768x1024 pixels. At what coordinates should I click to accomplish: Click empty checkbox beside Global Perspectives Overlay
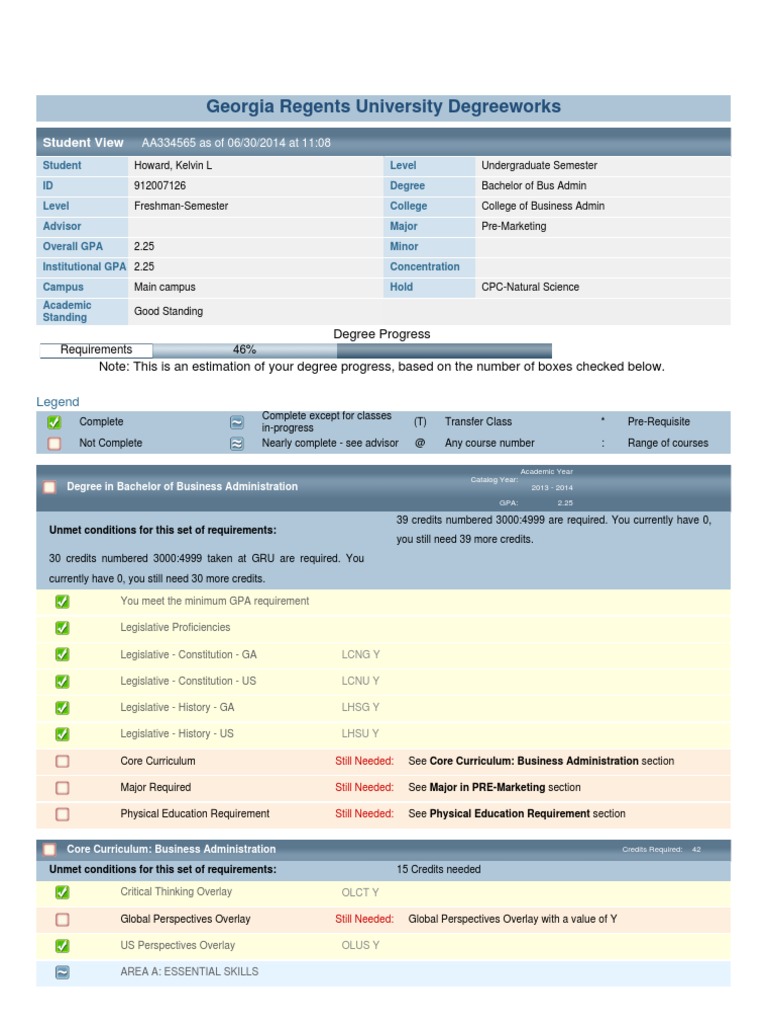62,920
